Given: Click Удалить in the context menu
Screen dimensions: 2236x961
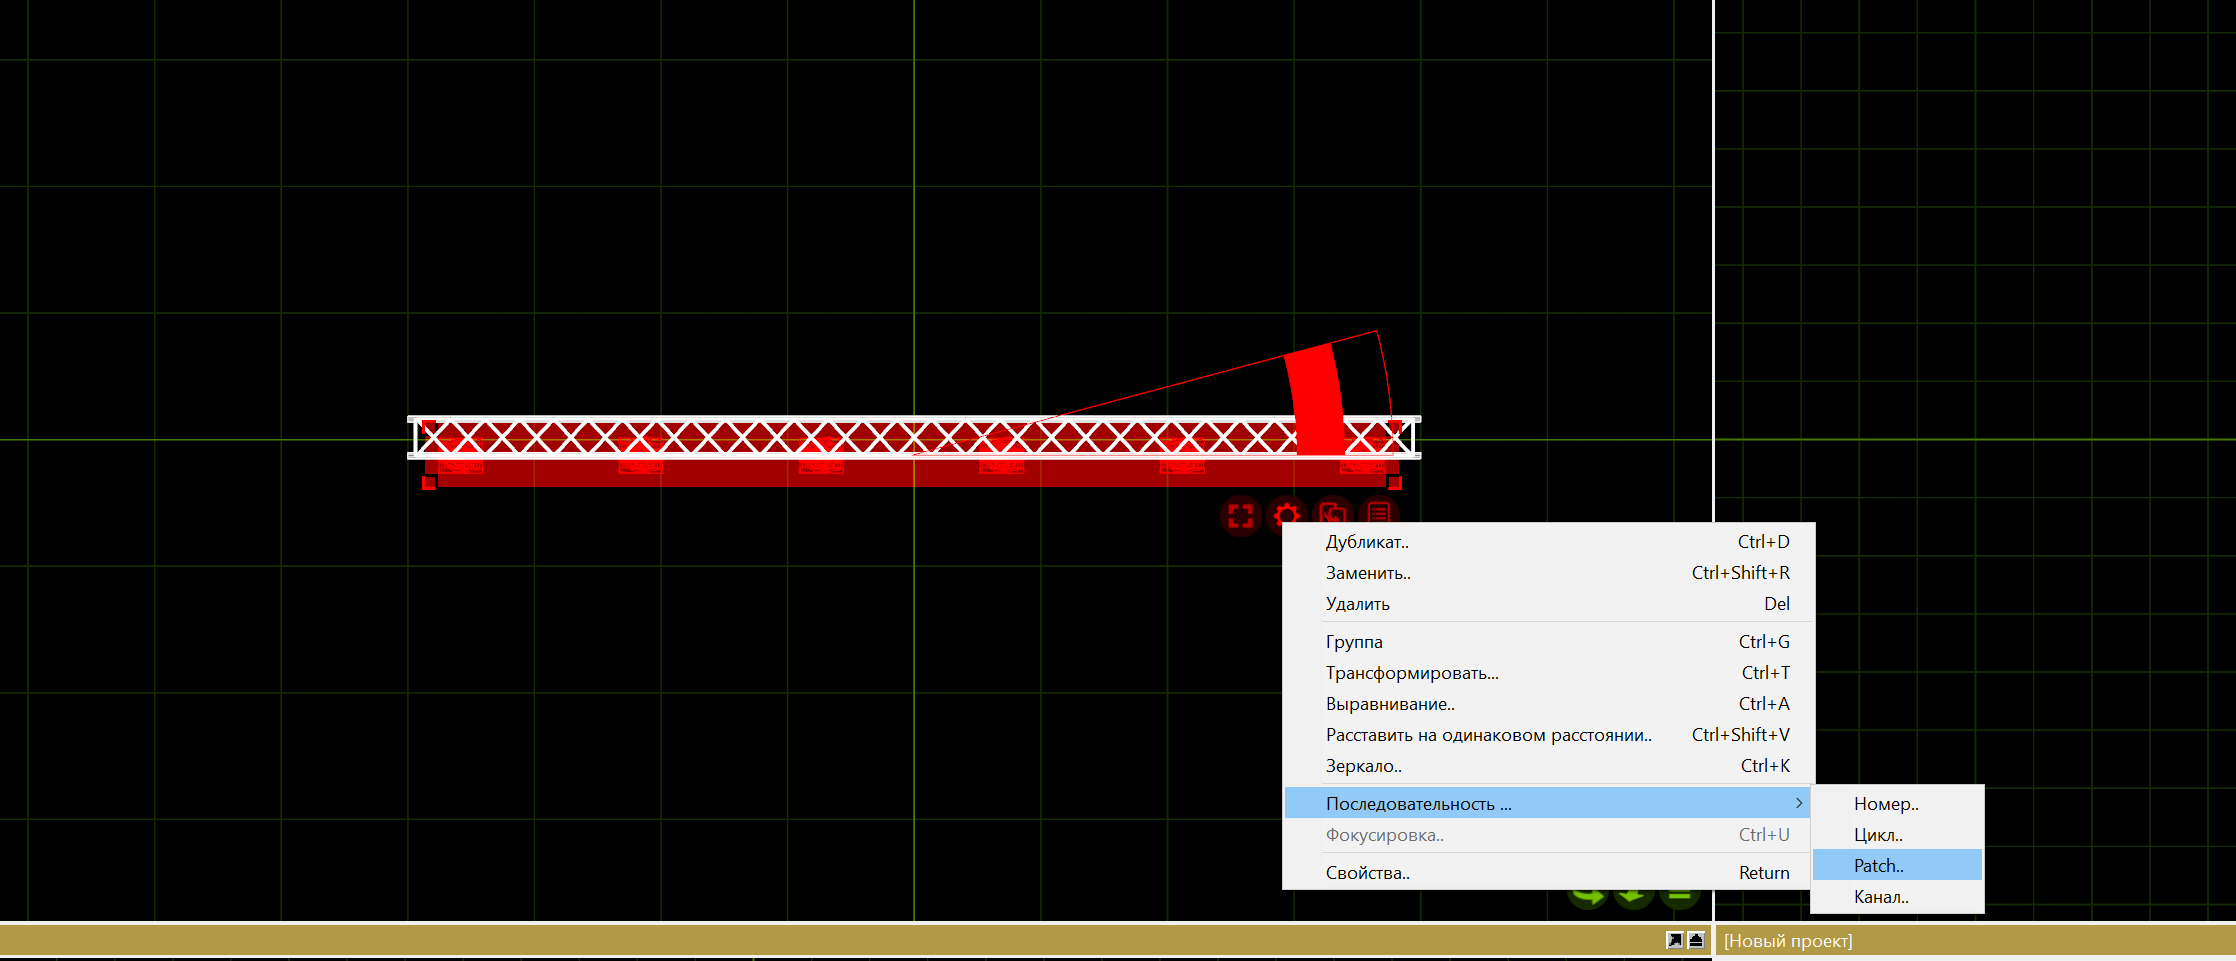Looking at the screenshot, I should coord(1549,604).
